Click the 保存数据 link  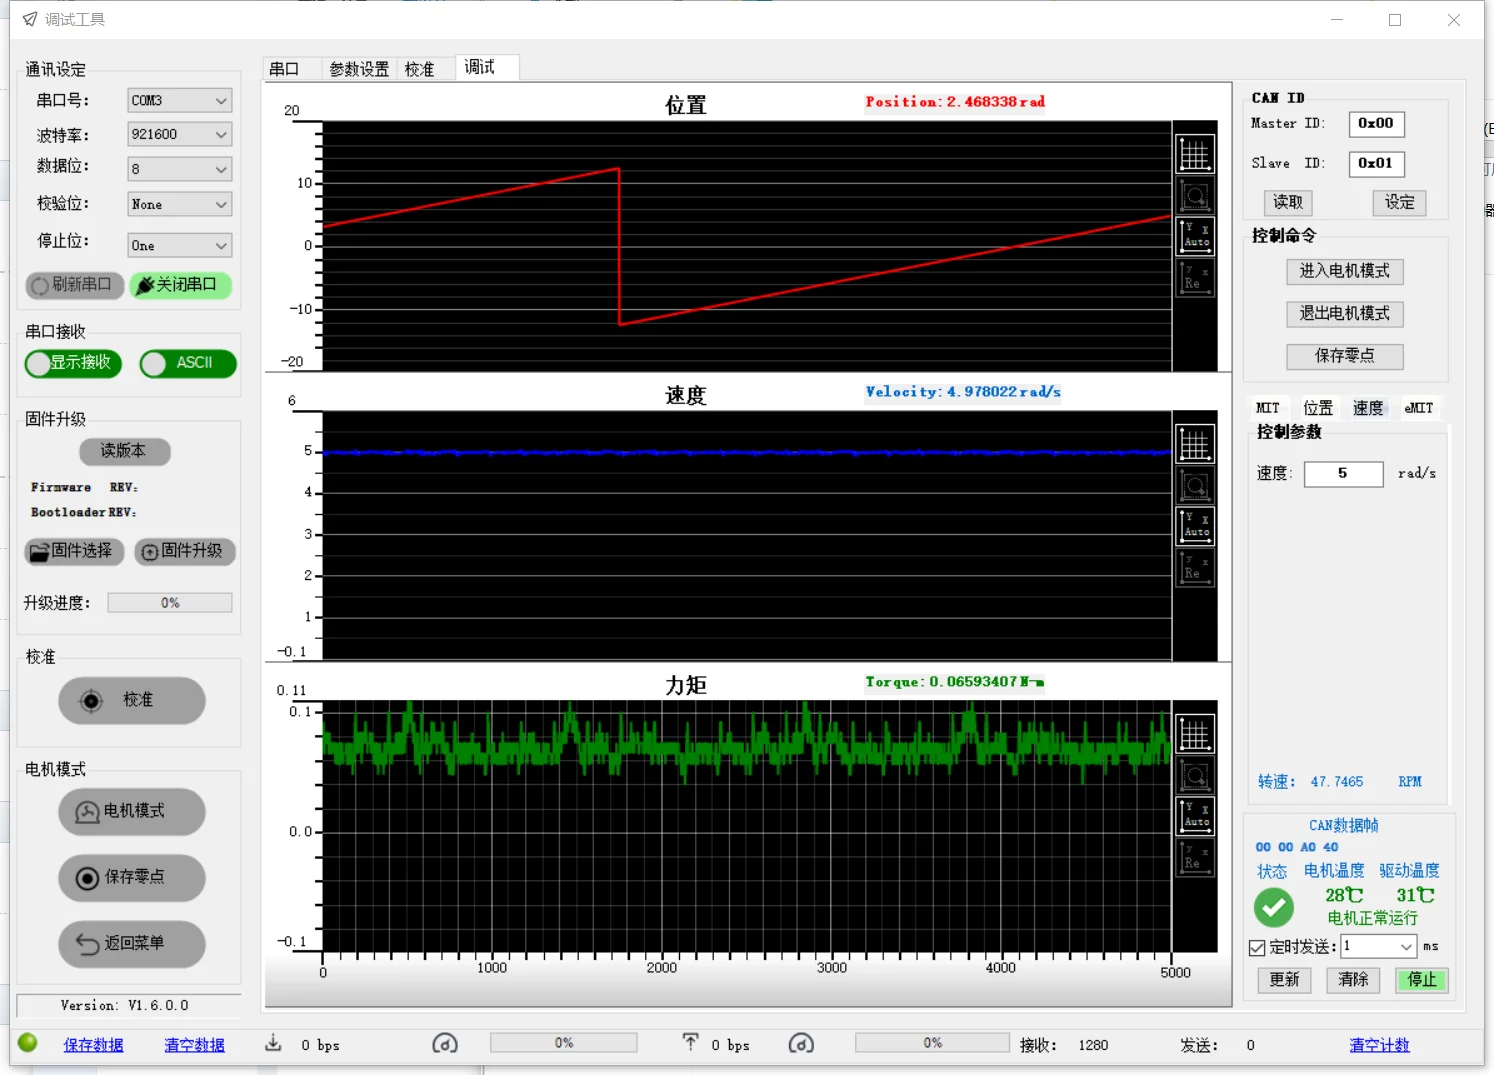pos(93,1045)
